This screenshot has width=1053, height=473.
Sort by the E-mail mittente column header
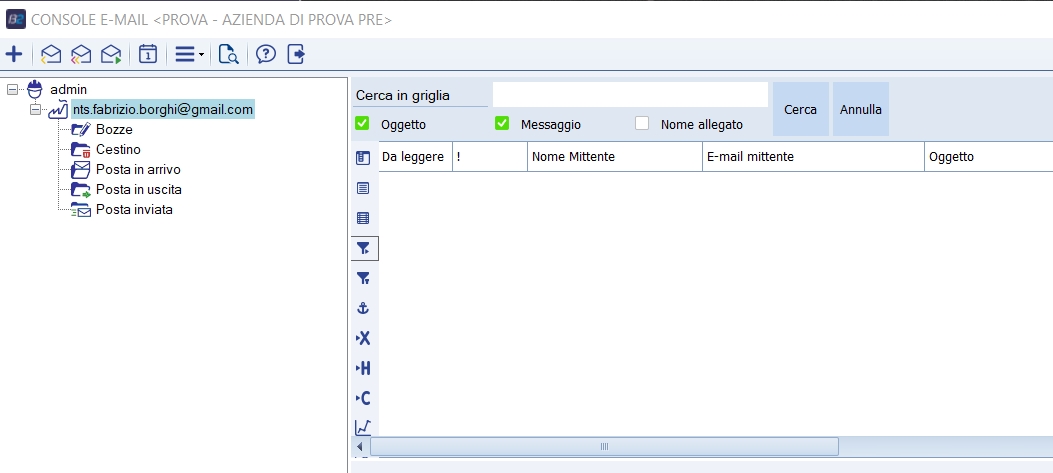[814, 157]
